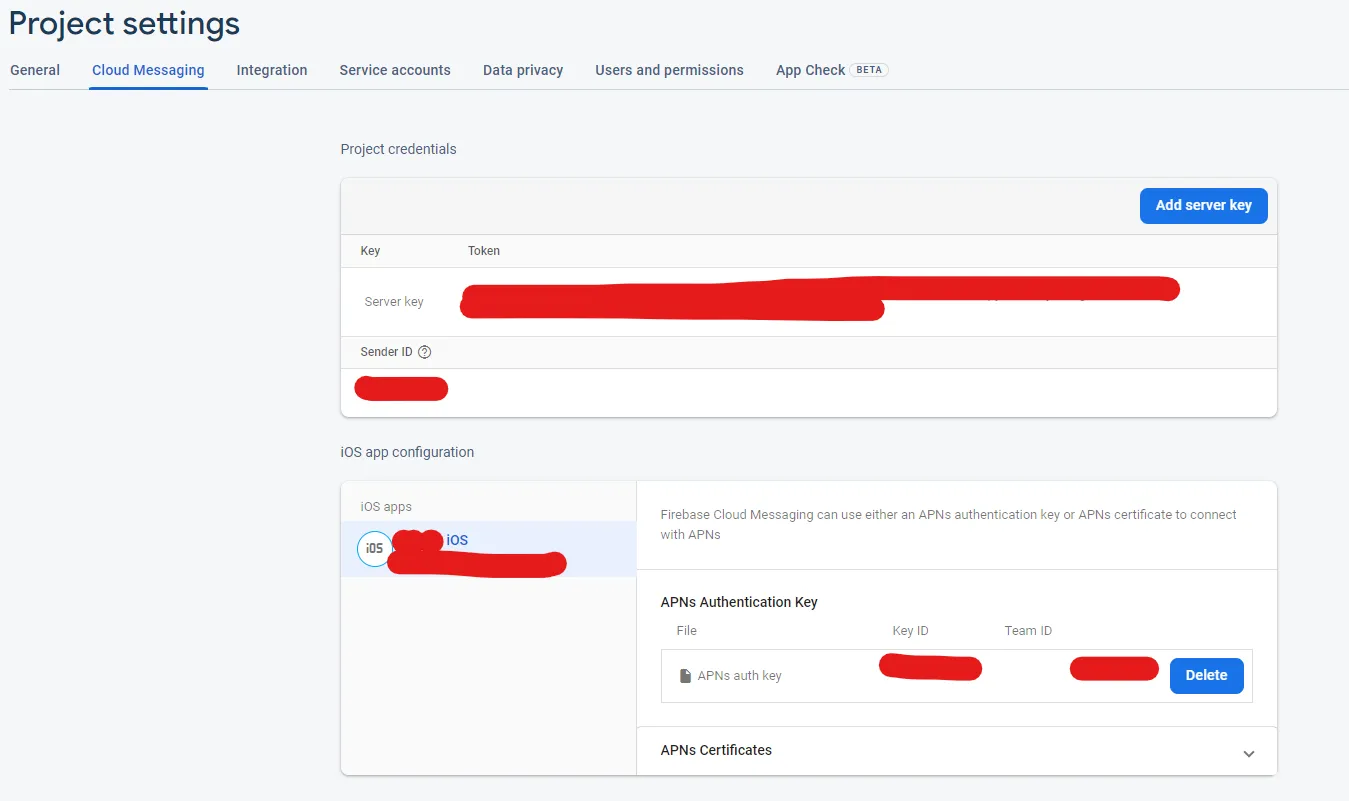Viewport: 1349px width, 801px height.
Task: Click the Sender ID help icon
Action: tap(425, 352)
